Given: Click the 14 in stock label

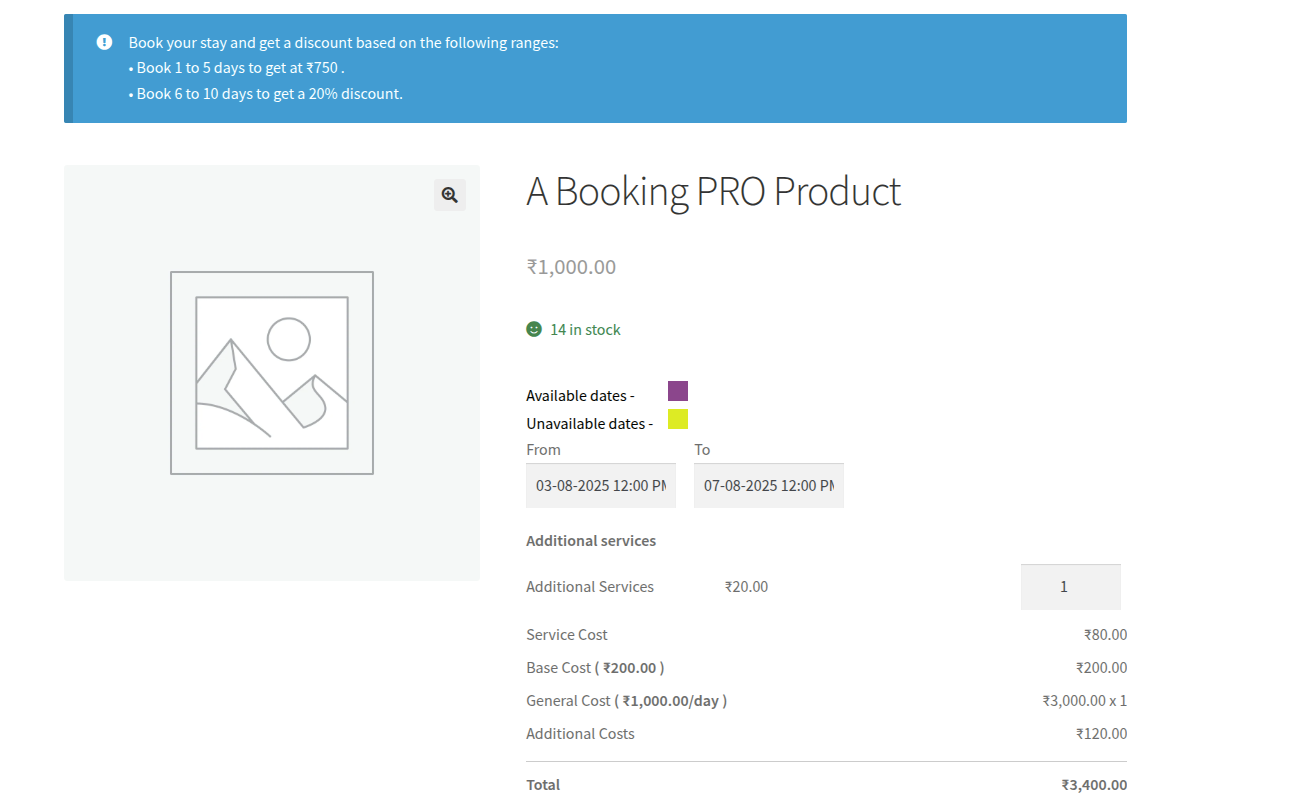Looking at the screenshot, I should pos(585,329).
